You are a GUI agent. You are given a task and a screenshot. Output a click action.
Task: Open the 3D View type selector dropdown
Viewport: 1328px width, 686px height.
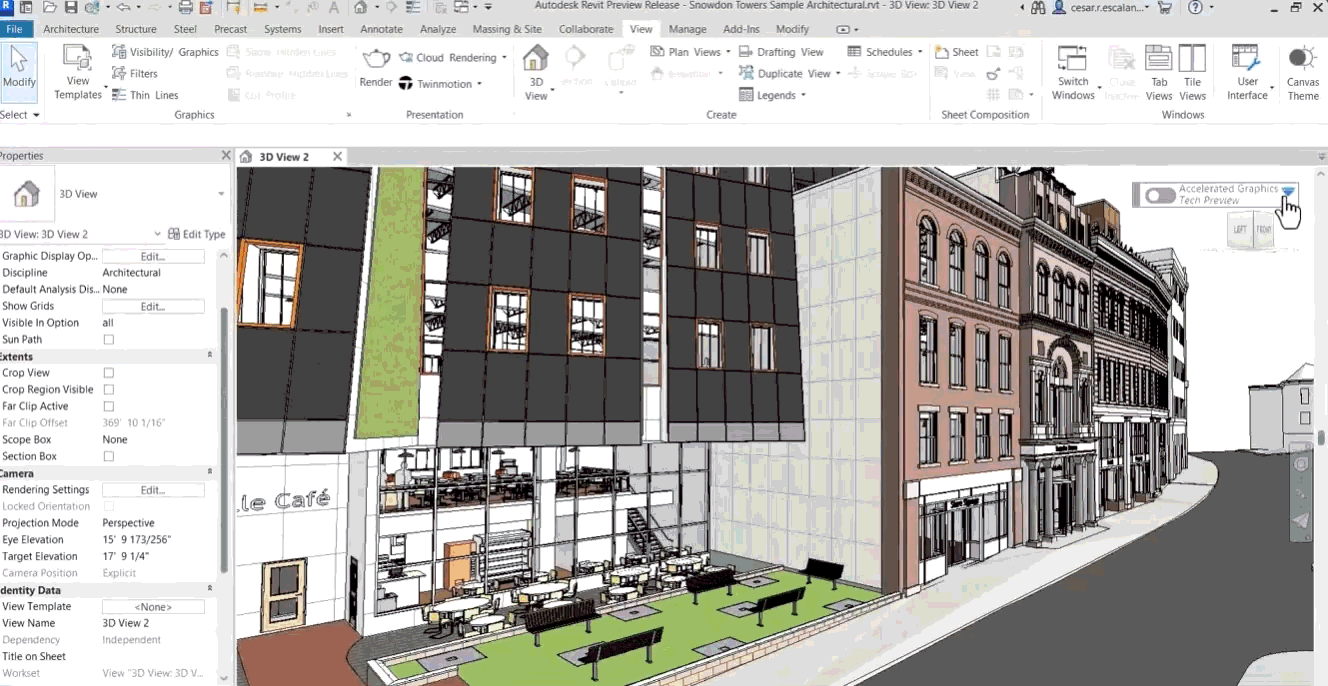pyautogui.click(x=220, y=194)
